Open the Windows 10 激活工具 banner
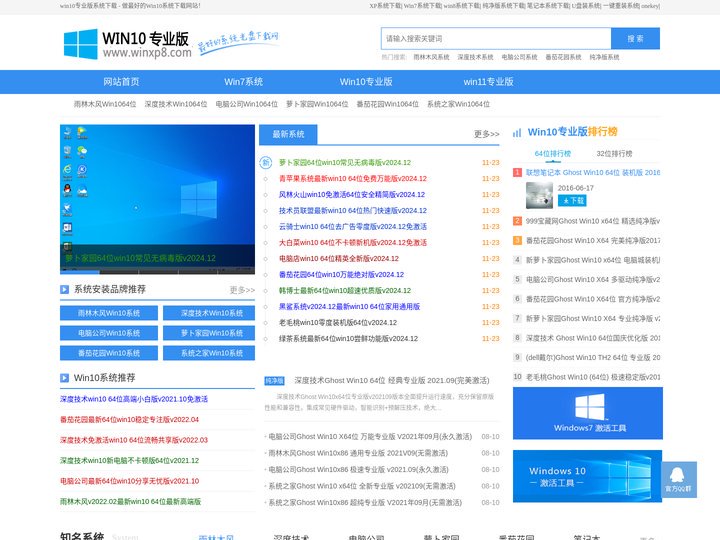 (587, 476)
